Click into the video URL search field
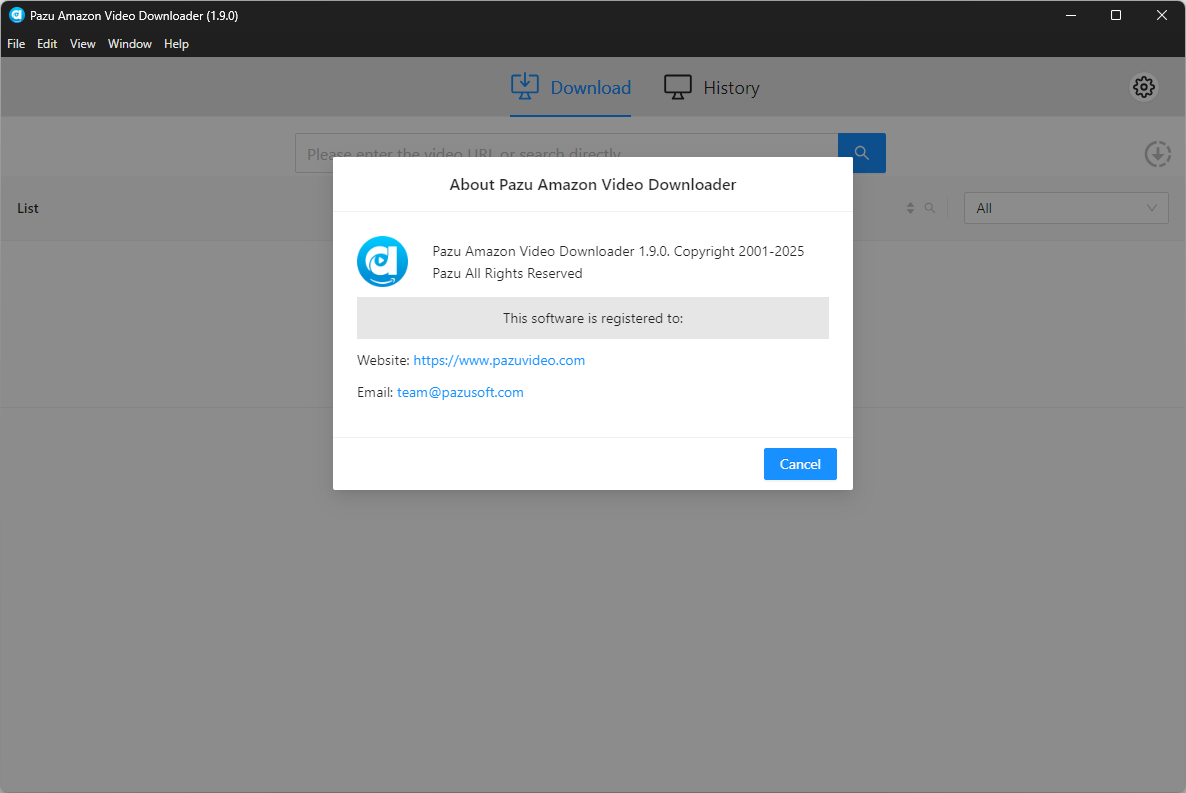 point(567,153)
